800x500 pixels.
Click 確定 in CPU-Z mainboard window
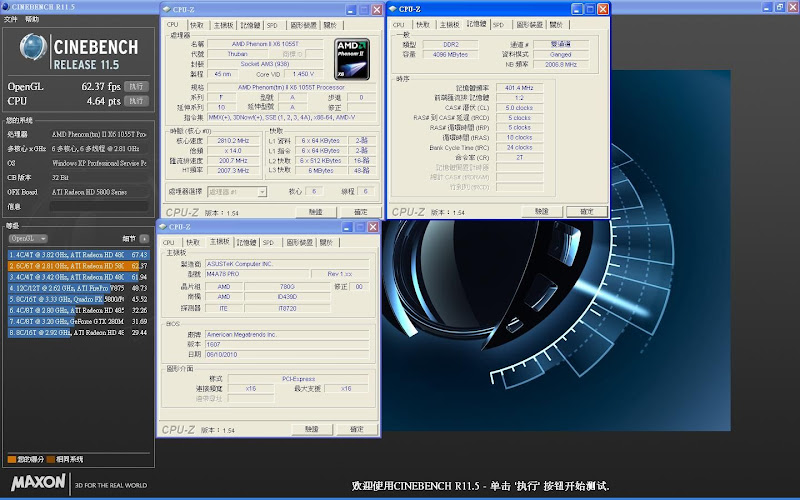point(357,430)
